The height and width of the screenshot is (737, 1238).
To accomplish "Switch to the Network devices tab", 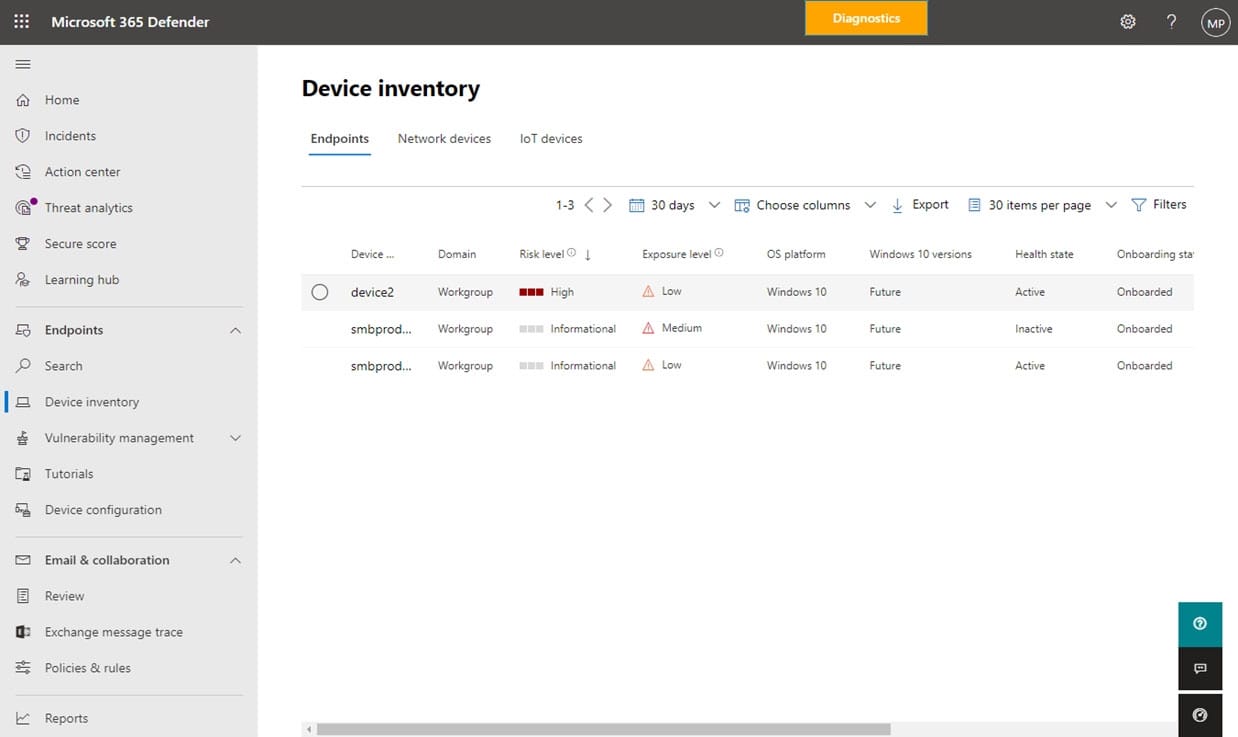I will point(444,139).
